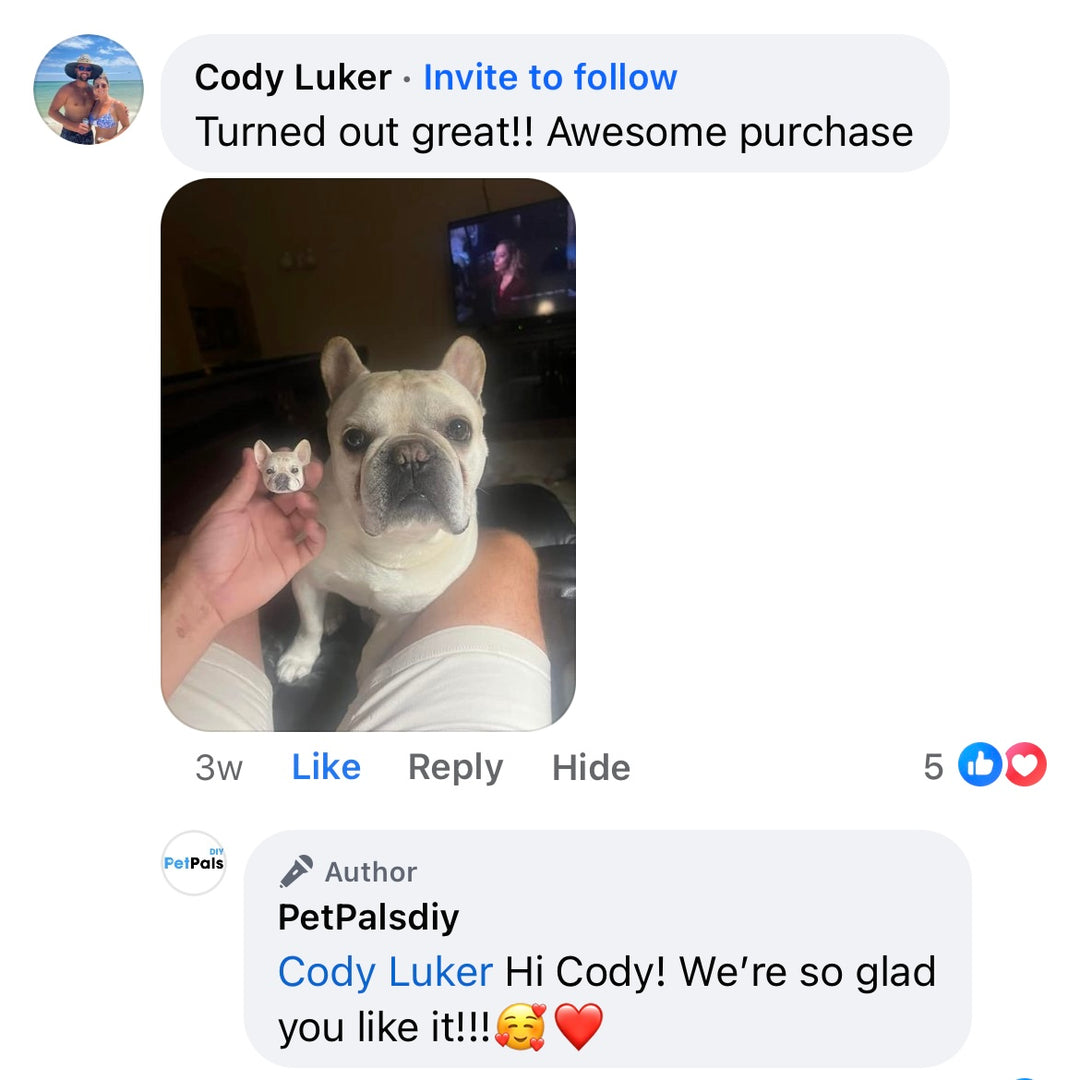Click the blue thumbs-up reaction icon
Viewport: 1080px width, 1080px height.
tap(980, 765)
